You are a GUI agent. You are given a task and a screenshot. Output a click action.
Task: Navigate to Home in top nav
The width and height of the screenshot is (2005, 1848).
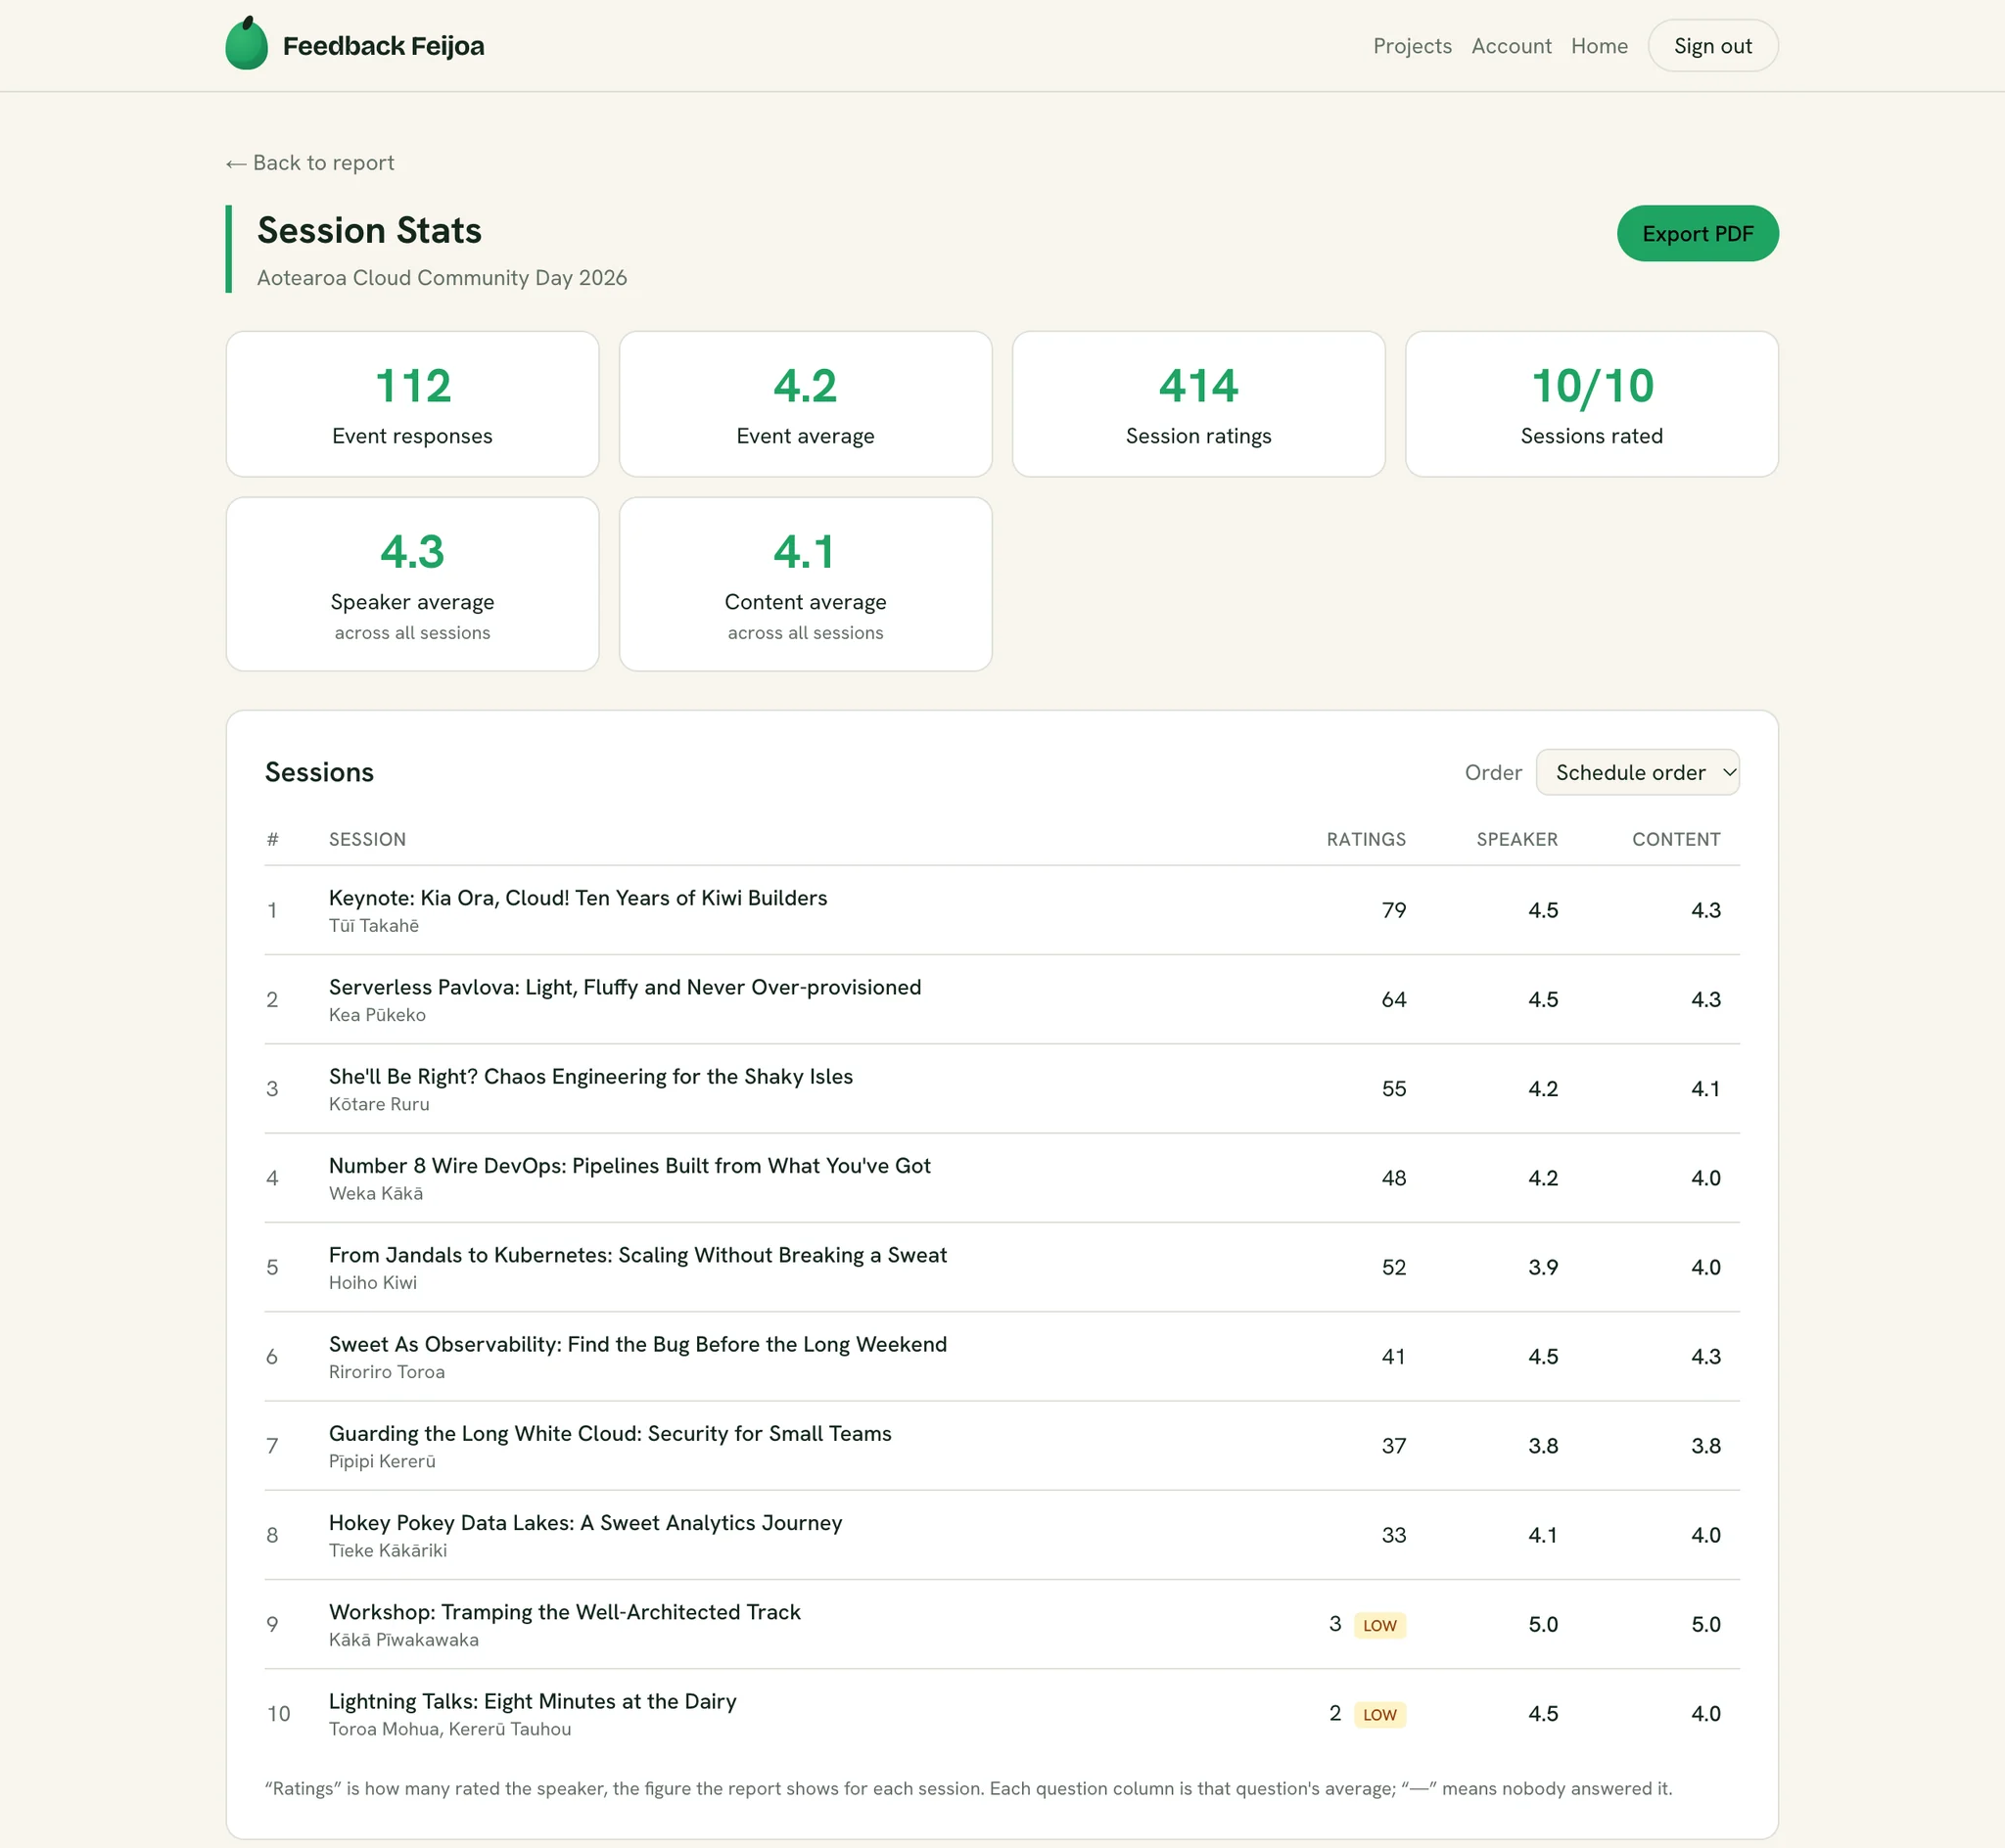point(1599,46)
